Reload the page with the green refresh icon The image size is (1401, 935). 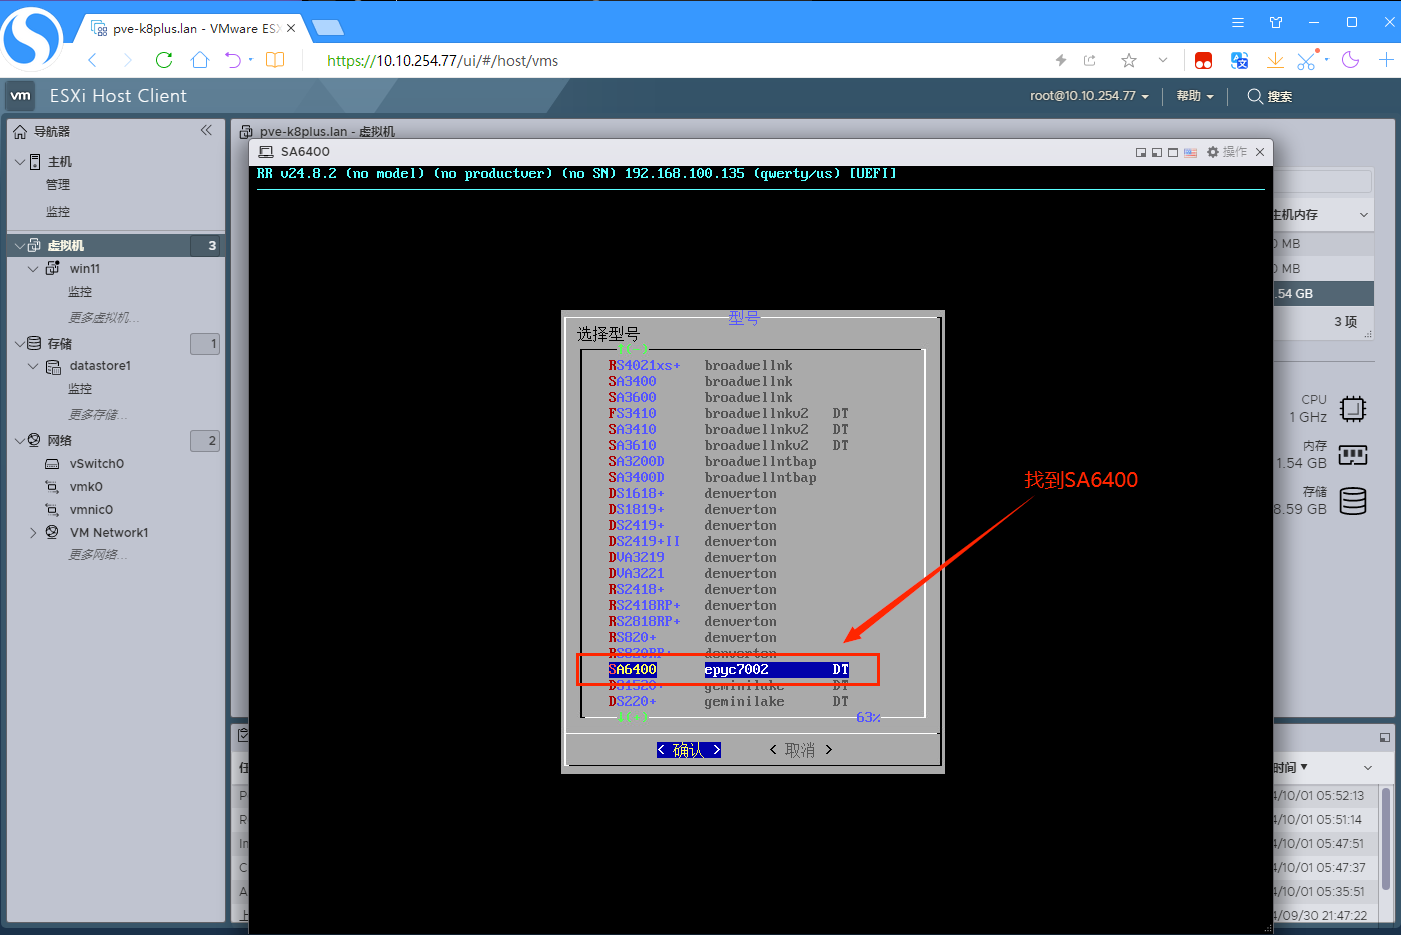coord(164,60)
